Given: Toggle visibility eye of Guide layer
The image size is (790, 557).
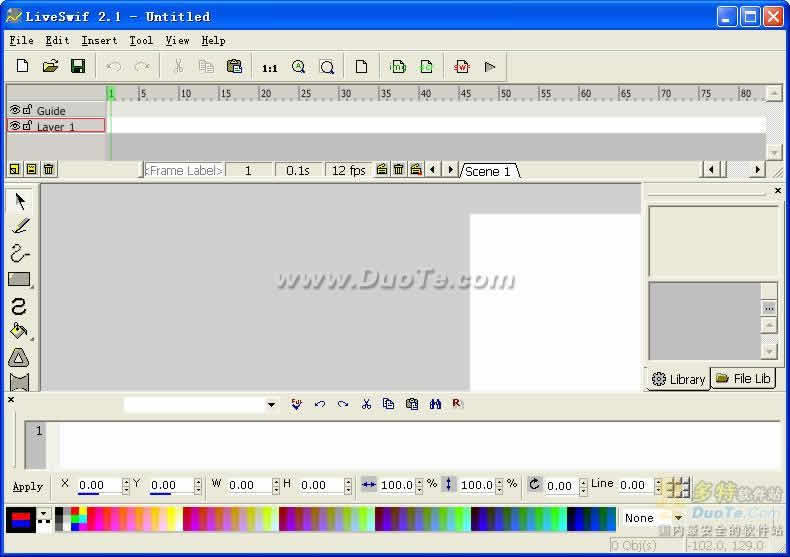Looking at the screenshot, I should 14,110.
